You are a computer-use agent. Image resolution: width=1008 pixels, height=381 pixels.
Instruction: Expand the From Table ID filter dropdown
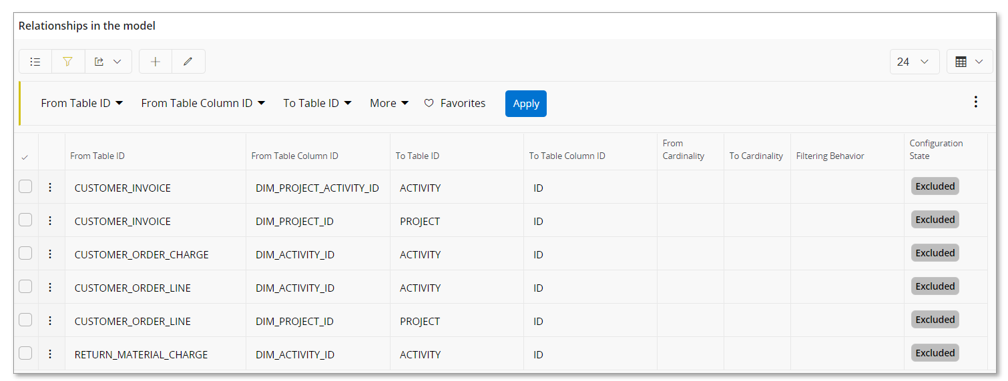click(x=82, y=103)
